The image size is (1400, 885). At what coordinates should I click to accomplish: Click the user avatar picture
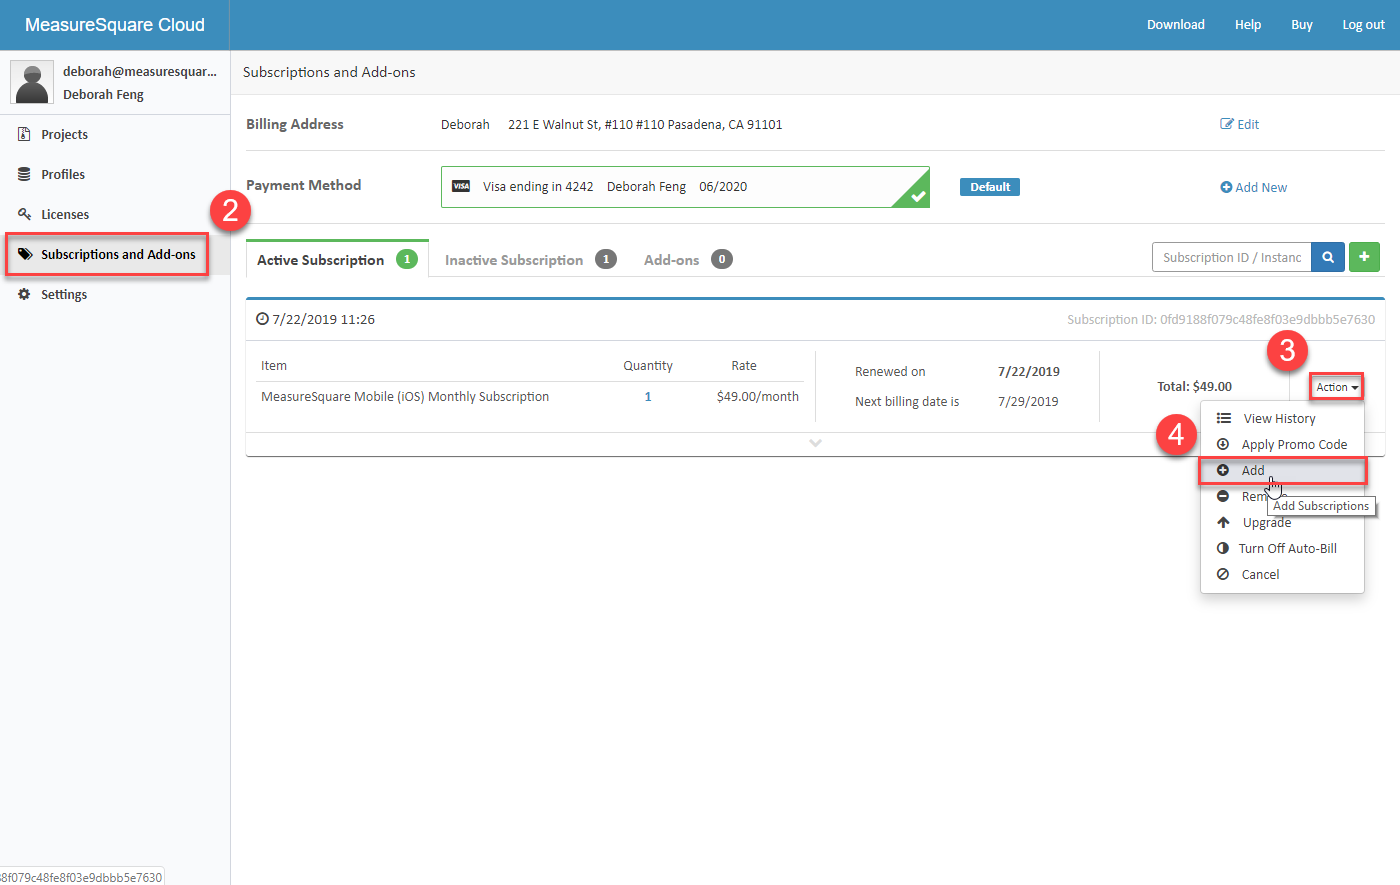[x=32, y=82]
